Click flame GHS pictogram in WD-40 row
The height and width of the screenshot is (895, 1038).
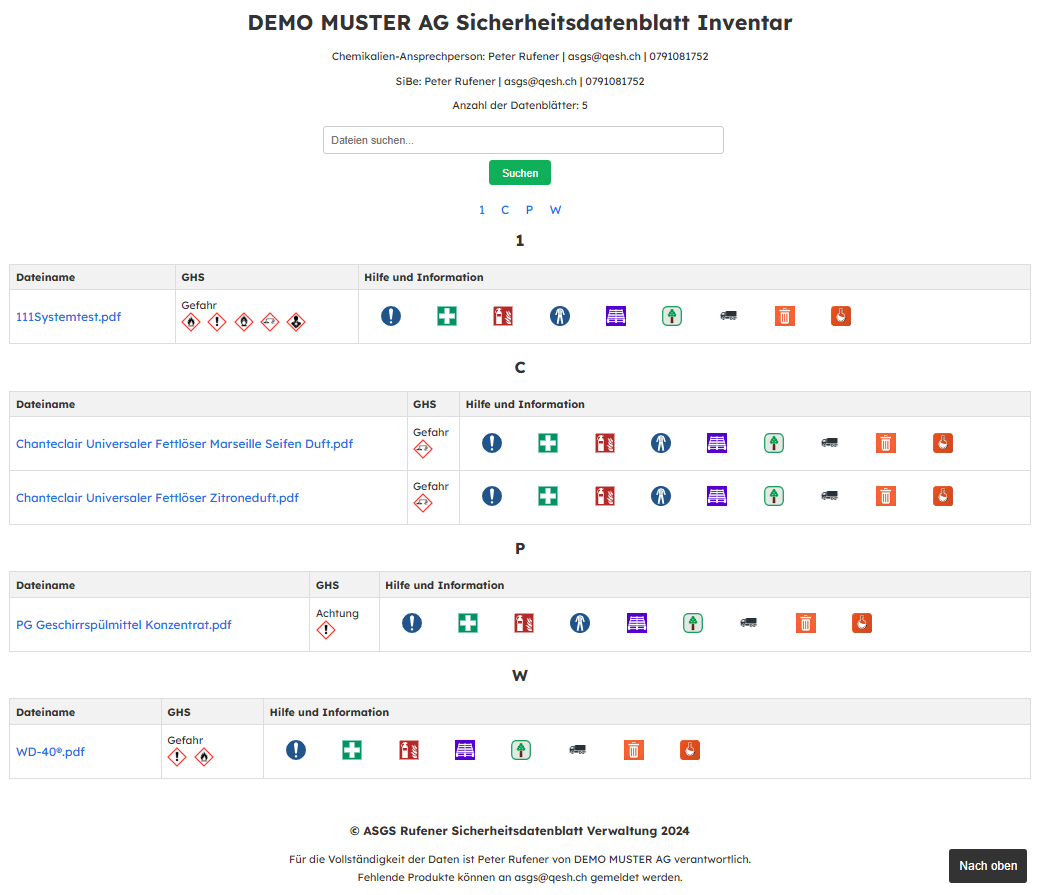pos(204,757)
